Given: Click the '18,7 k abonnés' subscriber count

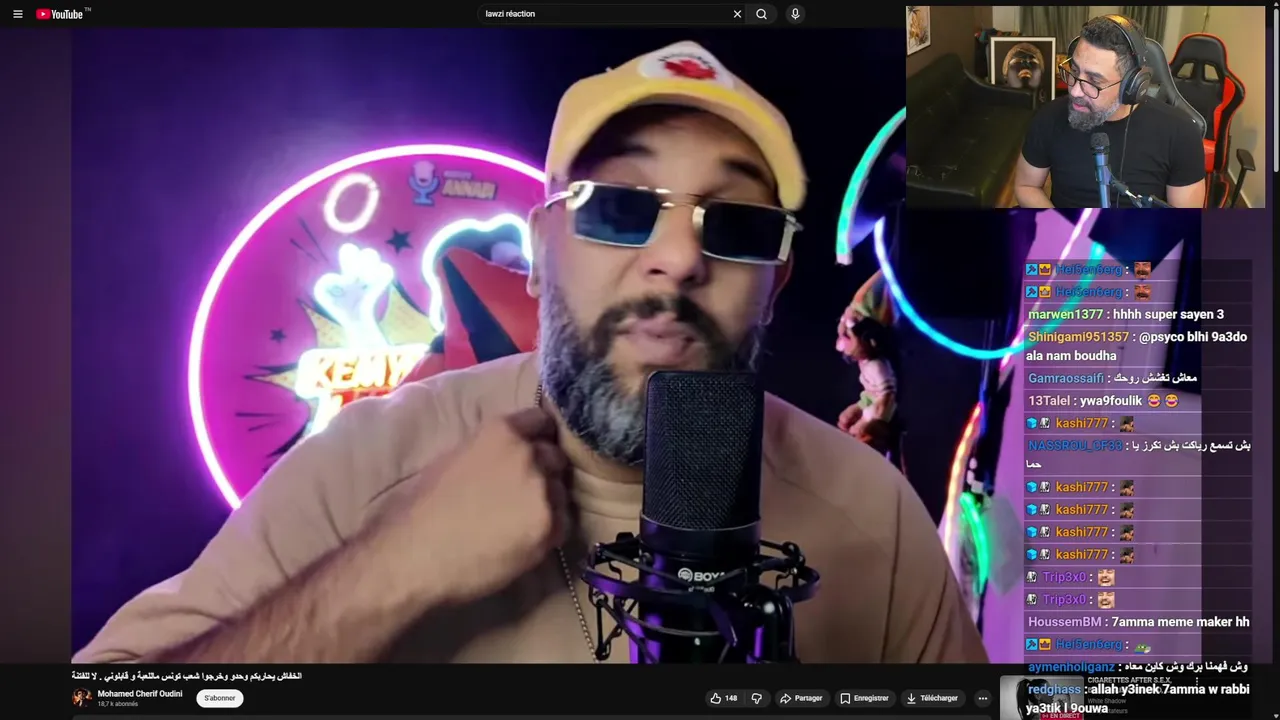Looking at the screenshot, I should click(118, 704).
